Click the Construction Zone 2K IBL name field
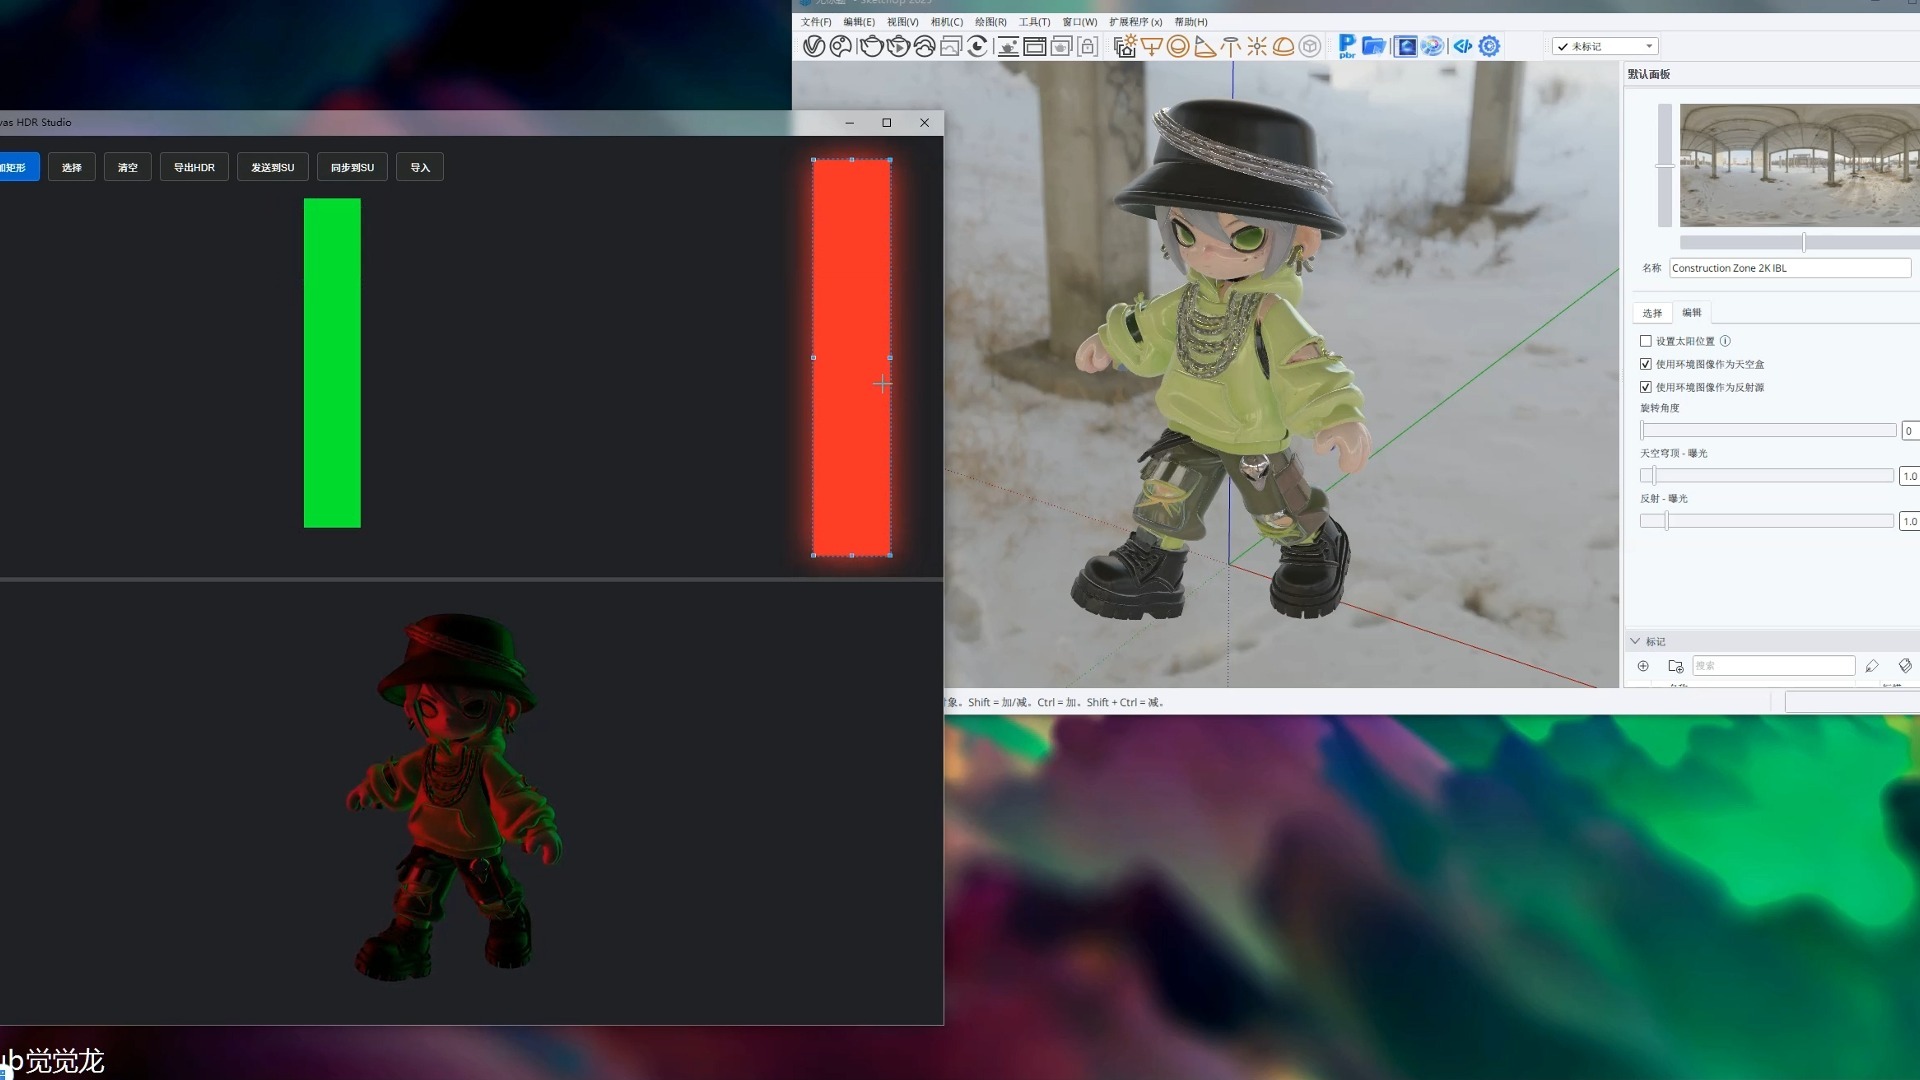The height and width of the screenshot is (1080, 1920). point(1790,268)
